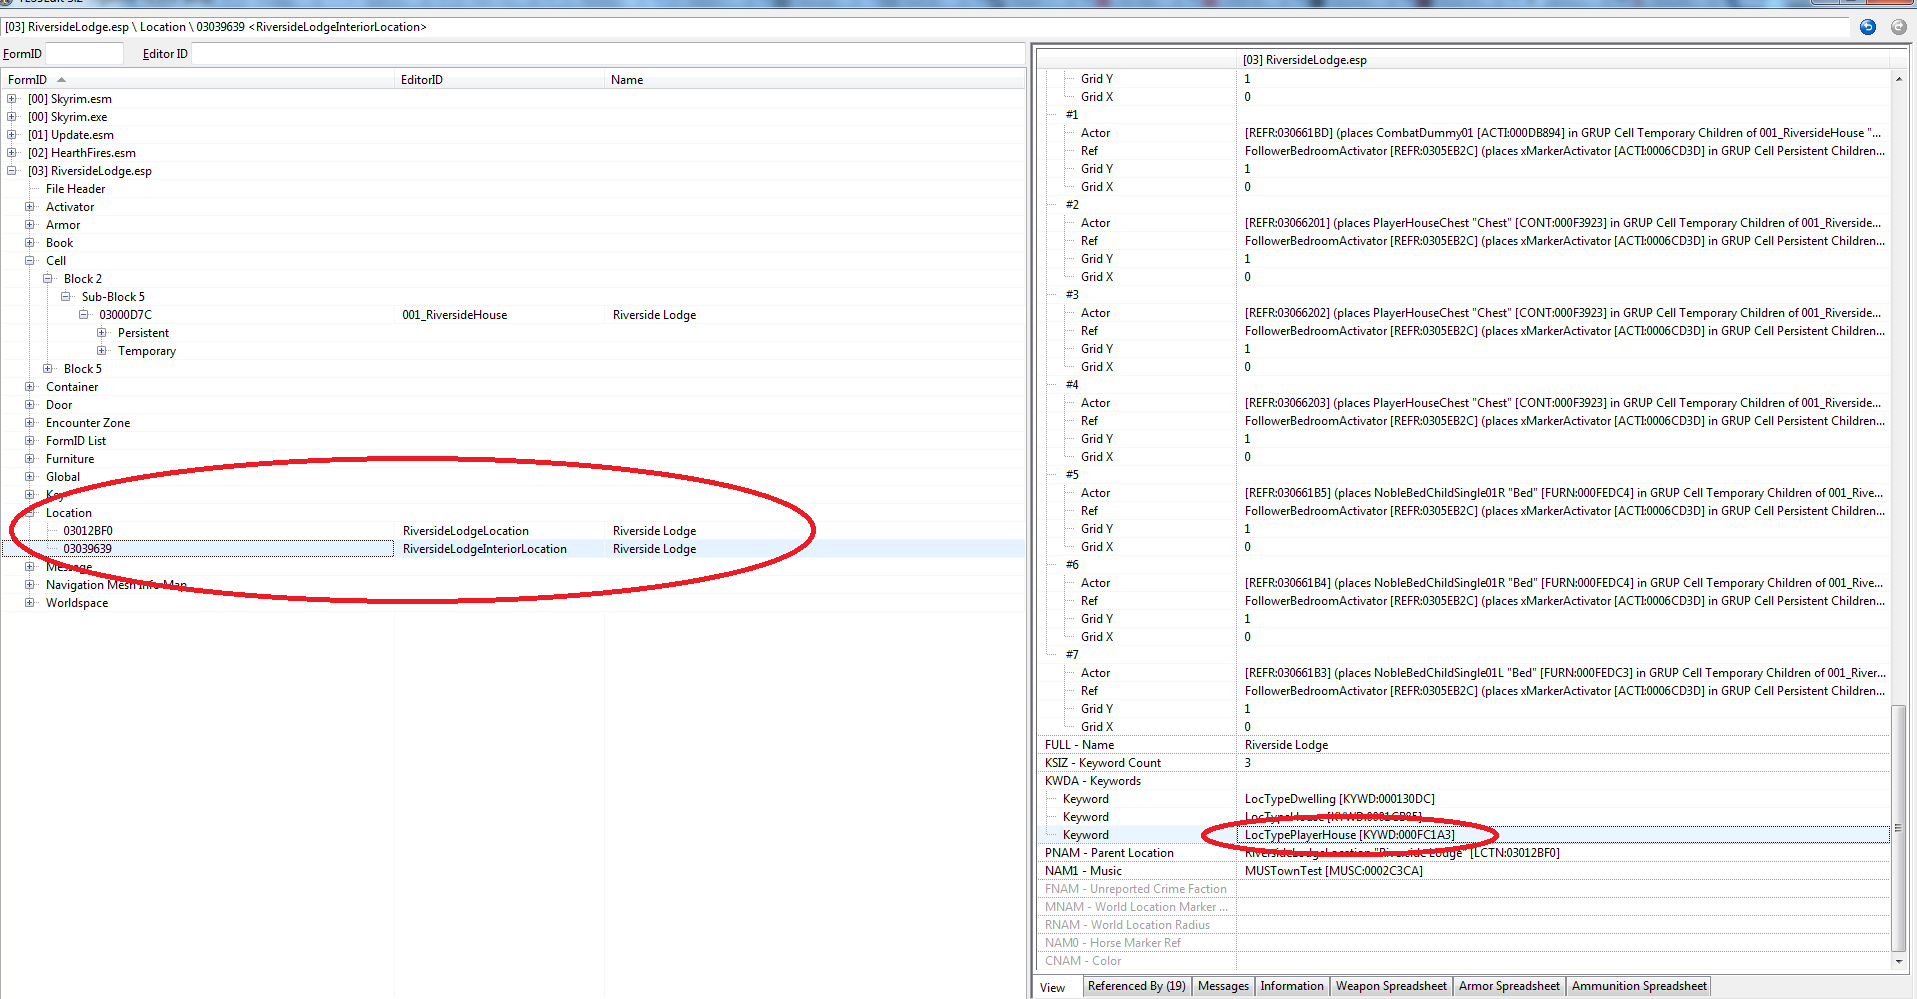The width and height of the screenshot is (1917, 999).
Task: Click the [03] RiversideLodge.esp column header
Action: [1563, 60]
